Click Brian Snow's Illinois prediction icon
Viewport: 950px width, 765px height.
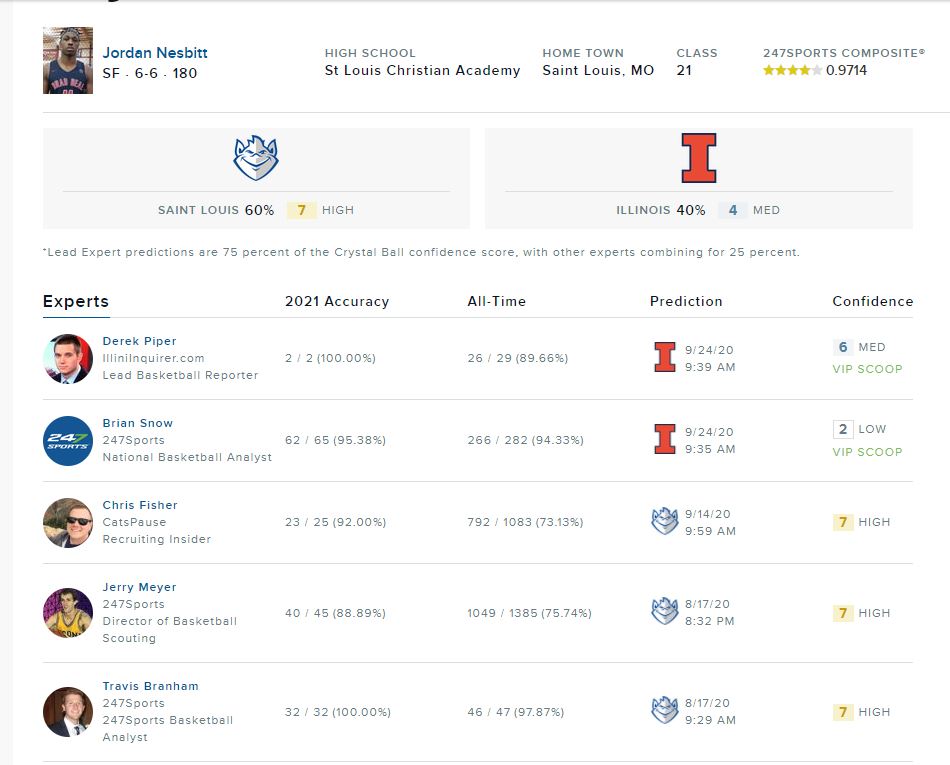(x=665, y=440)
